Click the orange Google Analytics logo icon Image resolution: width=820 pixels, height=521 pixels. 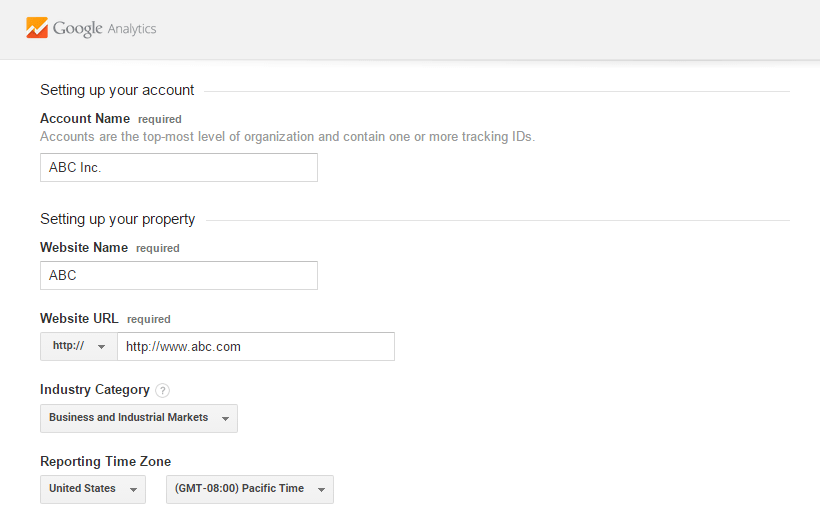(37, 28)
